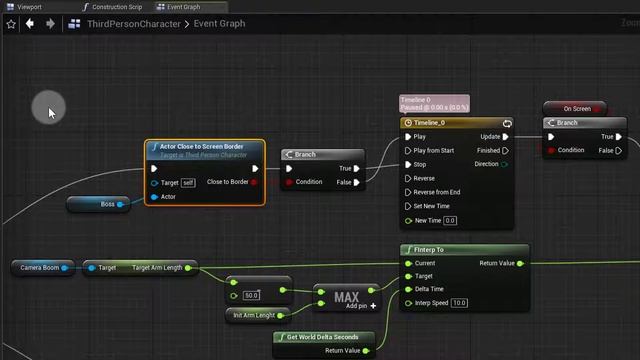Click the Timeline Play input pin
The height and width of the screenshot is (360, 640).
pyautogui.click(x=408, y=137)
